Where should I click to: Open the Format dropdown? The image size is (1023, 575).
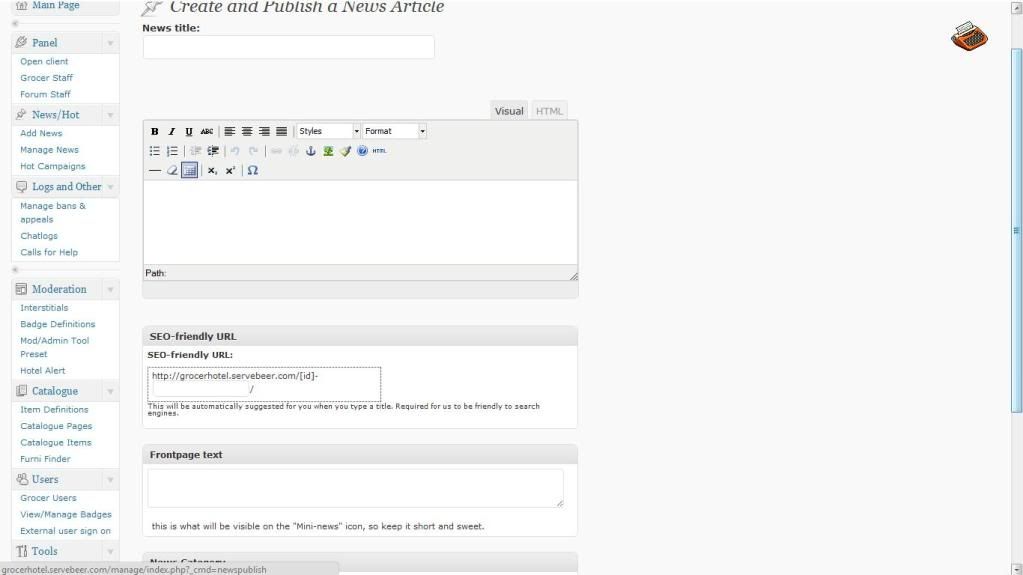(x=394, y=131)
